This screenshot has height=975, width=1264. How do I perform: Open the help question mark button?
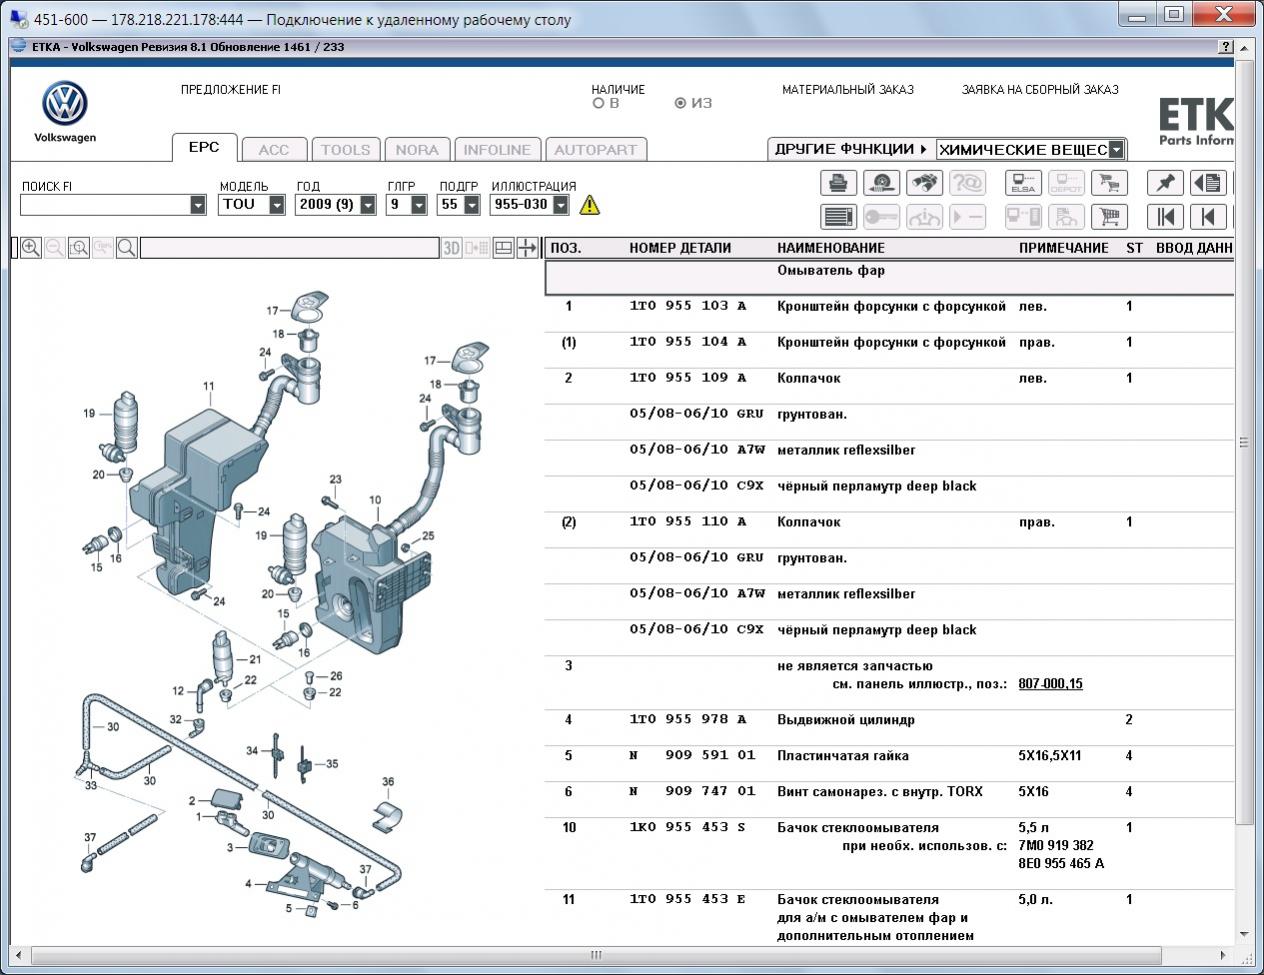click(x=1226, y=47)
